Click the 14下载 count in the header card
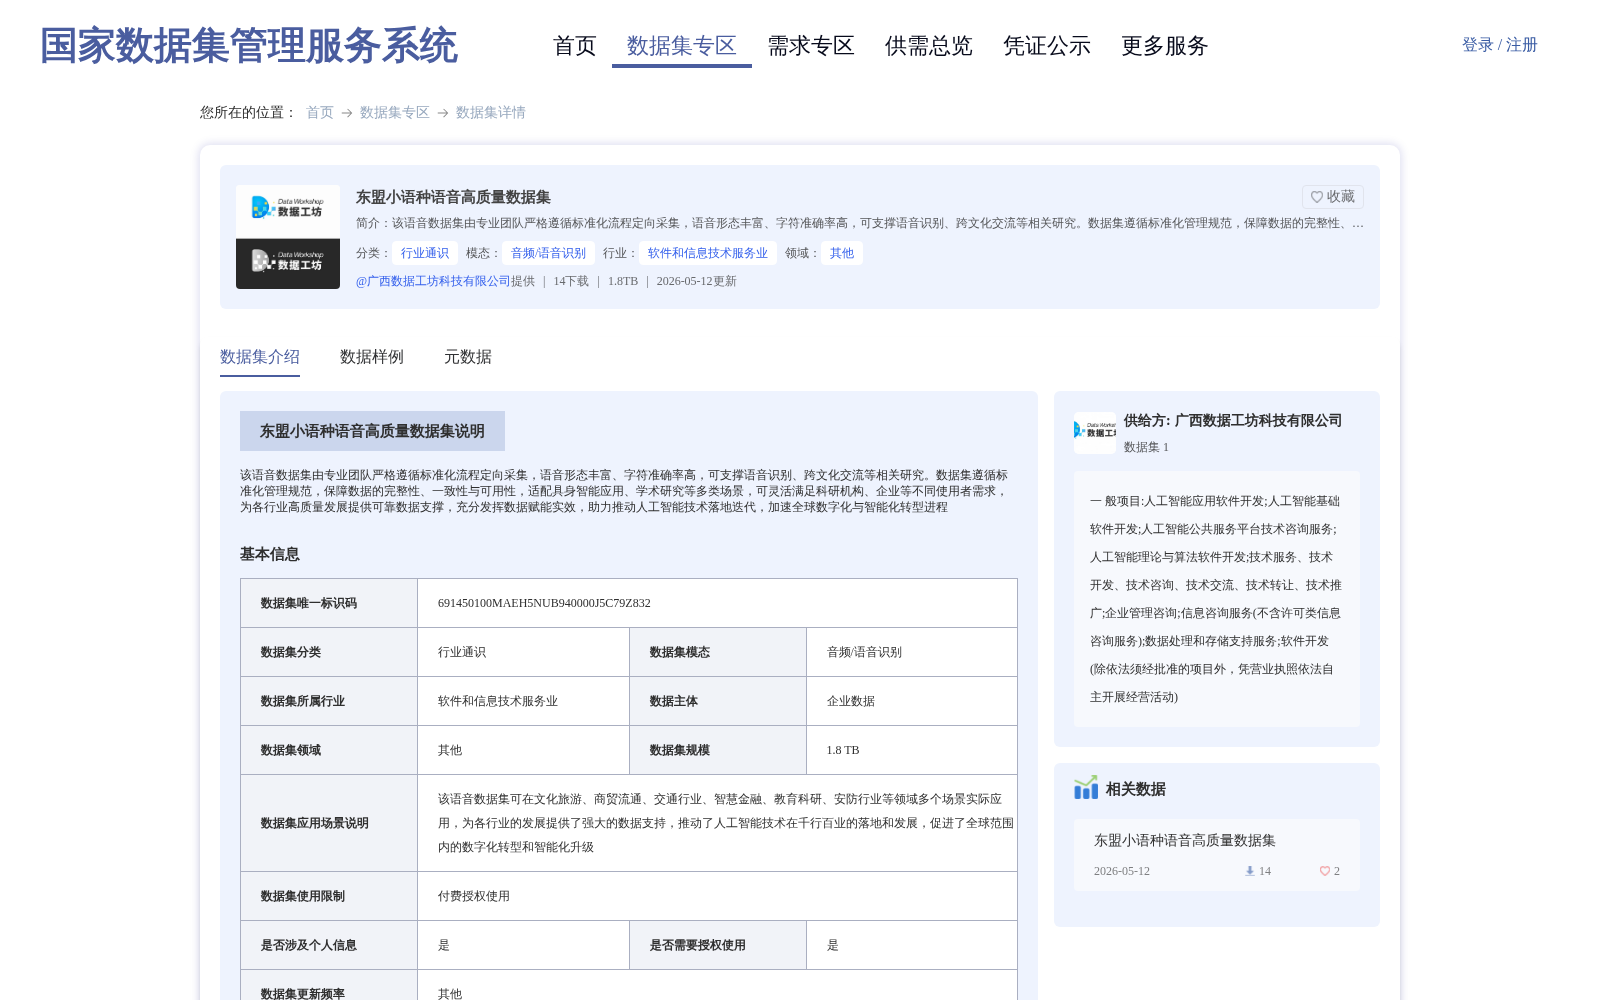Viewport: 1600px width, 1000px height. 571,281
